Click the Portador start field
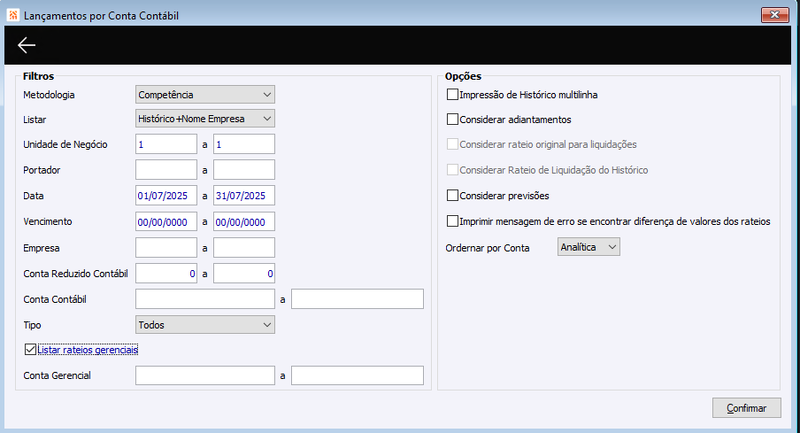Image resolution: width=800 pixels, height=433 pixels. [166, 170]
